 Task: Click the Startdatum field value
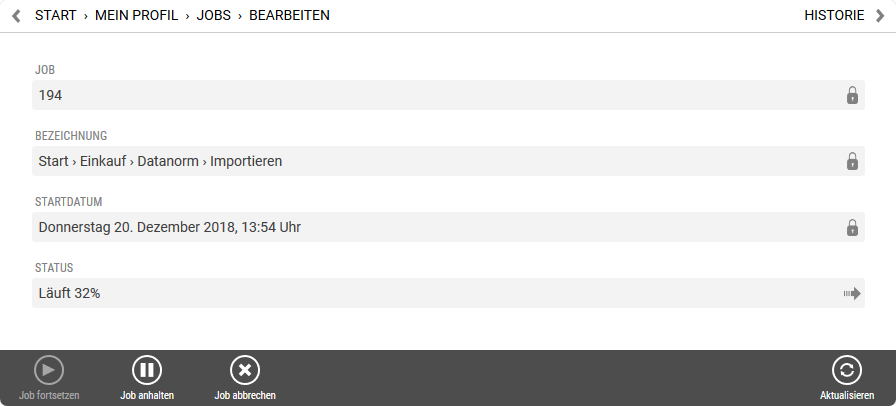[x=400, y=227]
